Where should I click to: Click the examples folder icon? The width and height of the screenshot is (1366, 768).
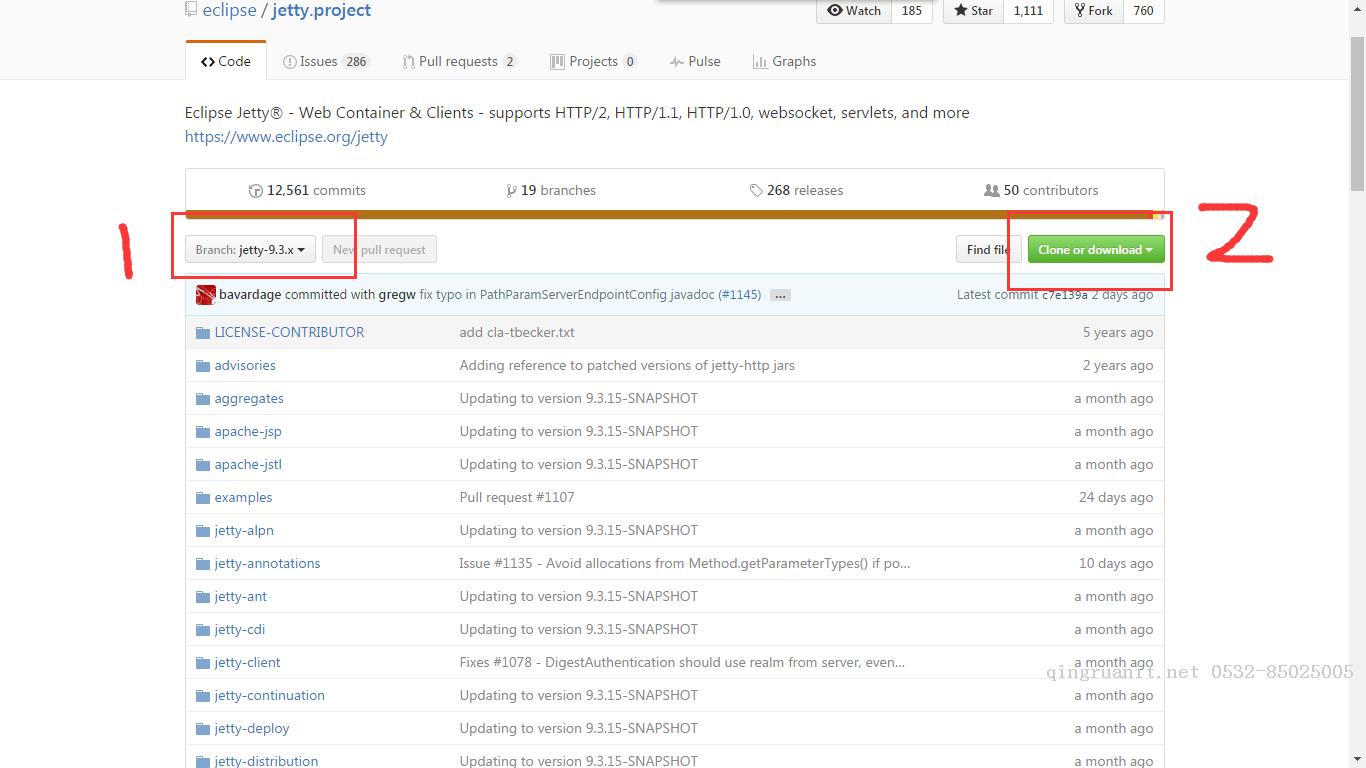pyautogui.click(x=203, y=497)
